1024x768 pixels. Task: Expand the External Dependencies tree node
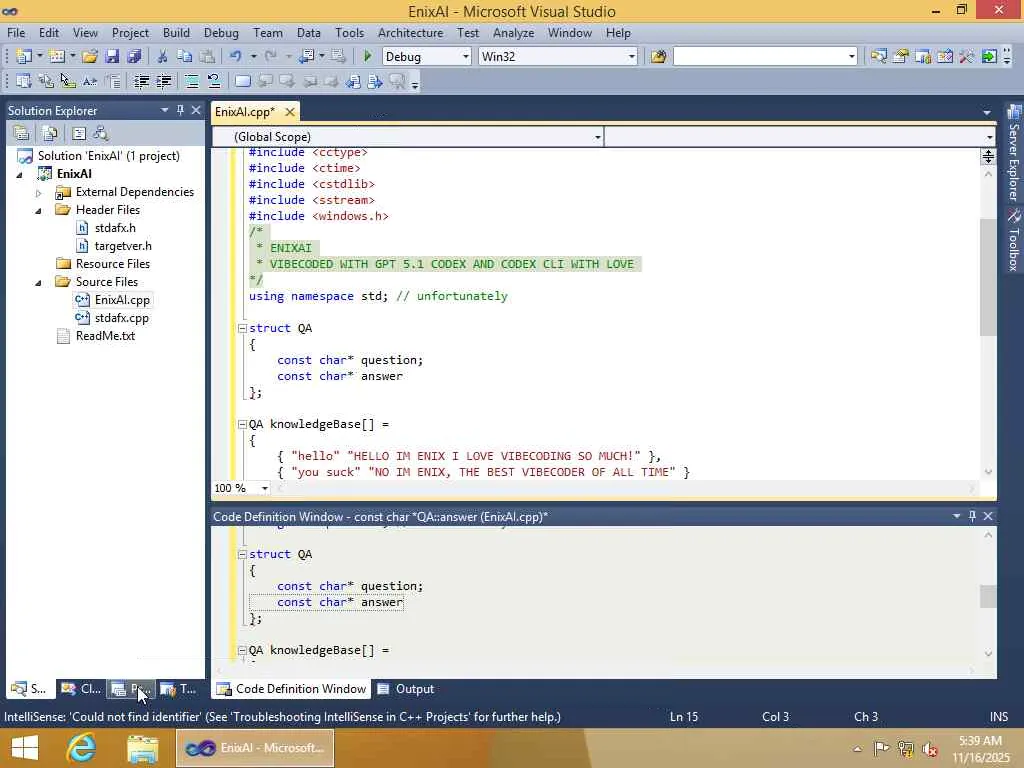coord(39,192)
